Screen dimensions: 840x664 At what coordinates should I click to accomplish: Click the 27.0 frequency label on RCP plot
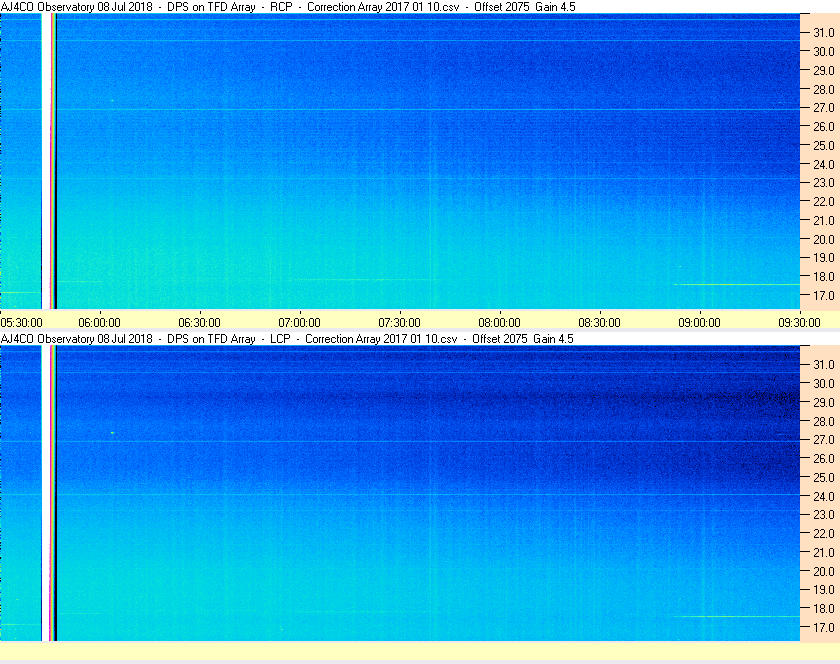click(x=824, y=108)
